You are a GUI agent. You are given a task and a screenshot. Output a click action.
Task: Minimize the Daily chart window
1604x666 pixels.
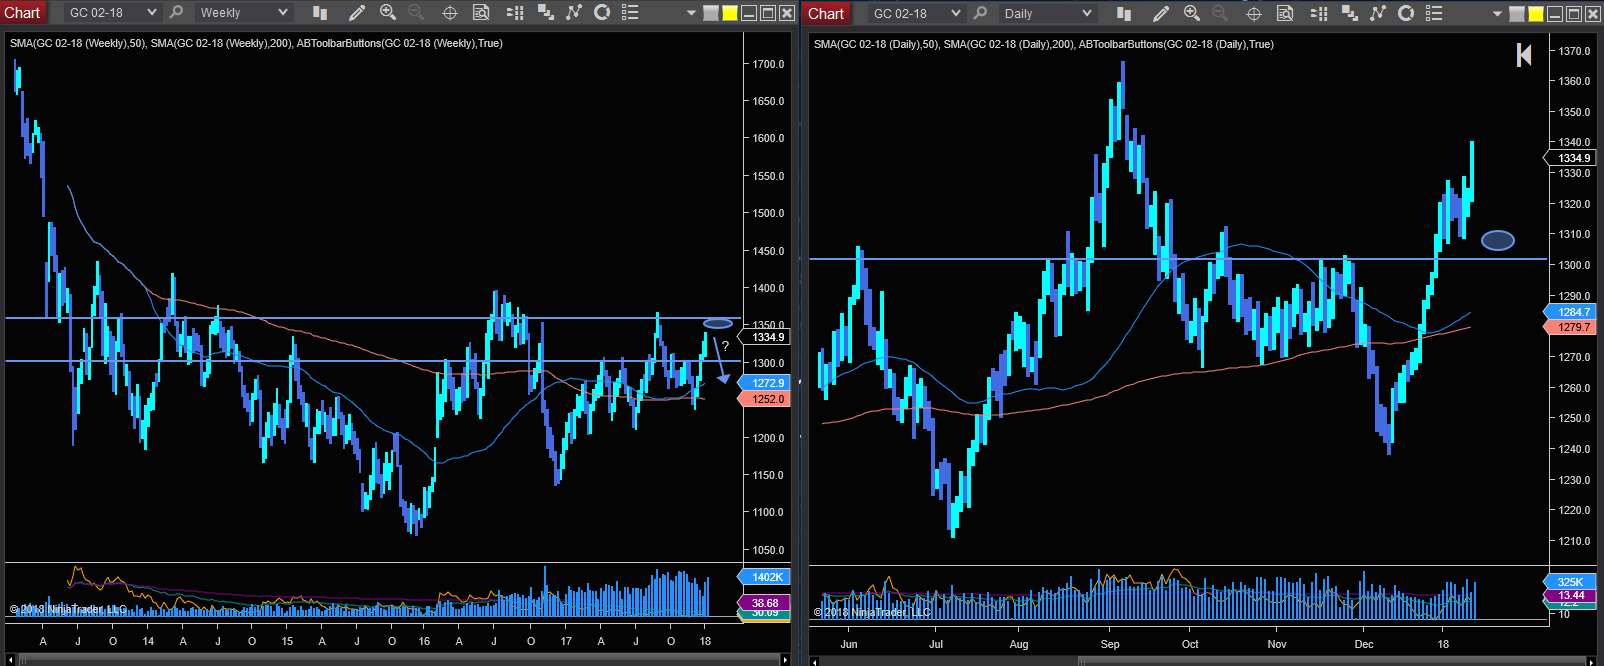coord(1554,13)
